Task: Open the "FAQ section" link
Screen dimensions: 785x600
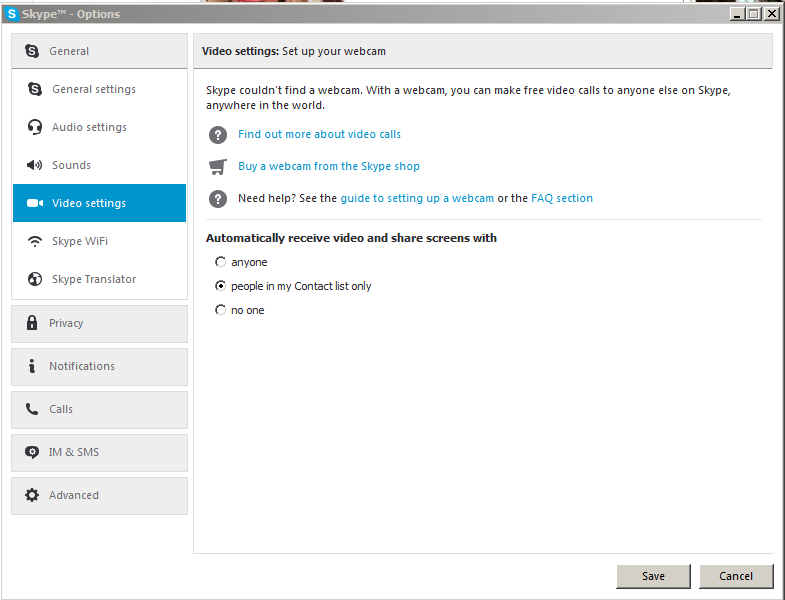Action: 562,198
